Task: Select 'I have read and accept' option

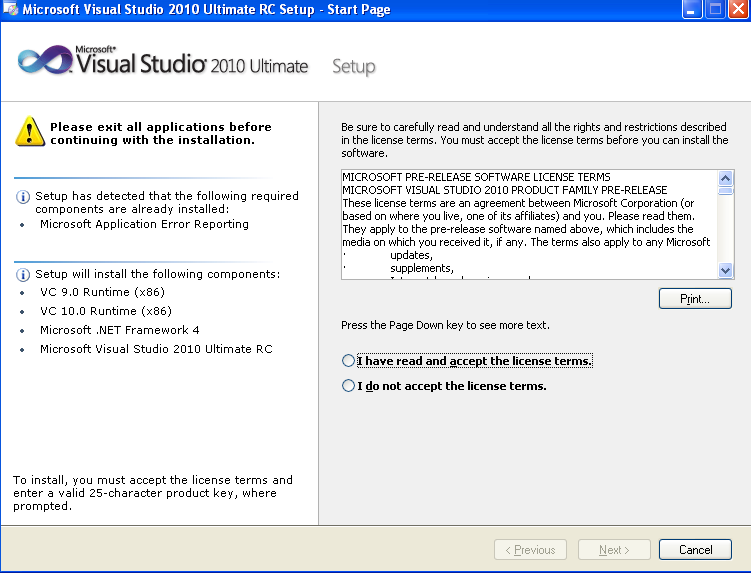Action: point(348,361)
